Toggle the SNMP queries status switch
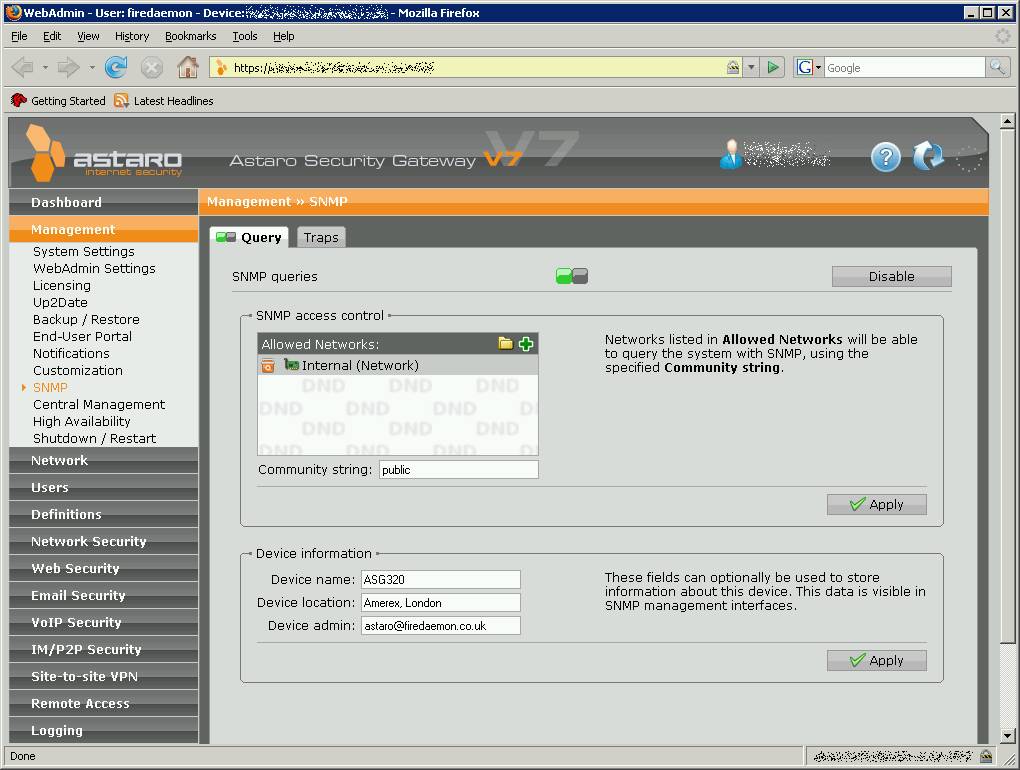1020x770 pixels. click(572, 276)
